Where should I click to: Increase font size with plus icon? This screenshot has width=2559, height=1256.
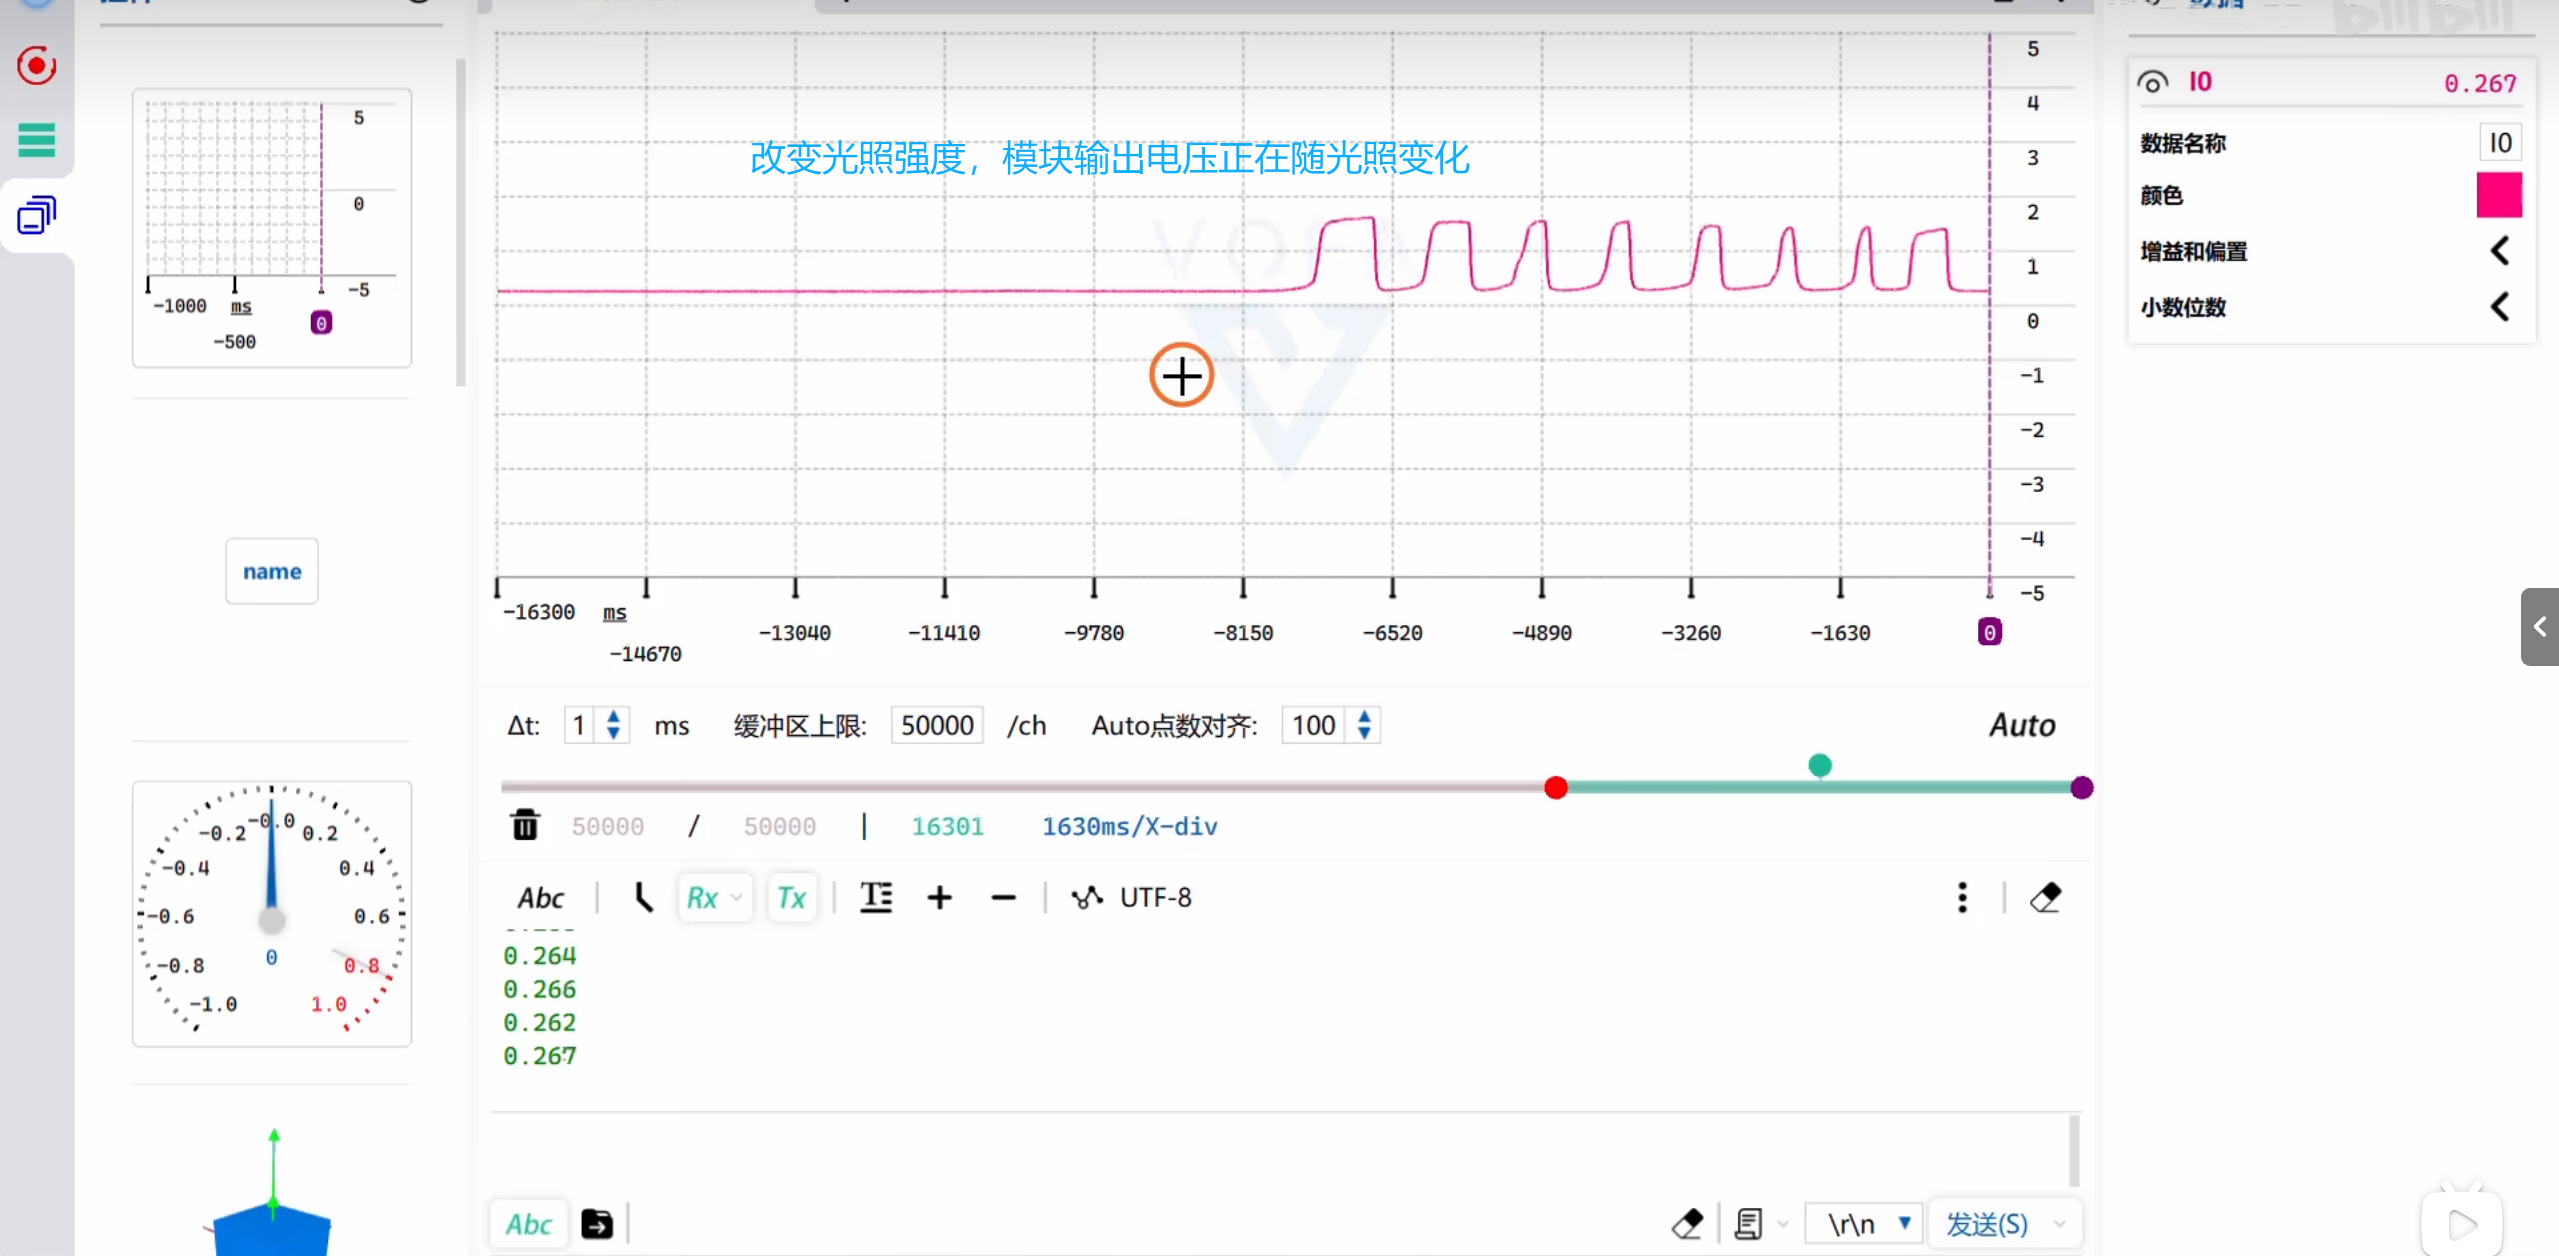coord(939,897)
